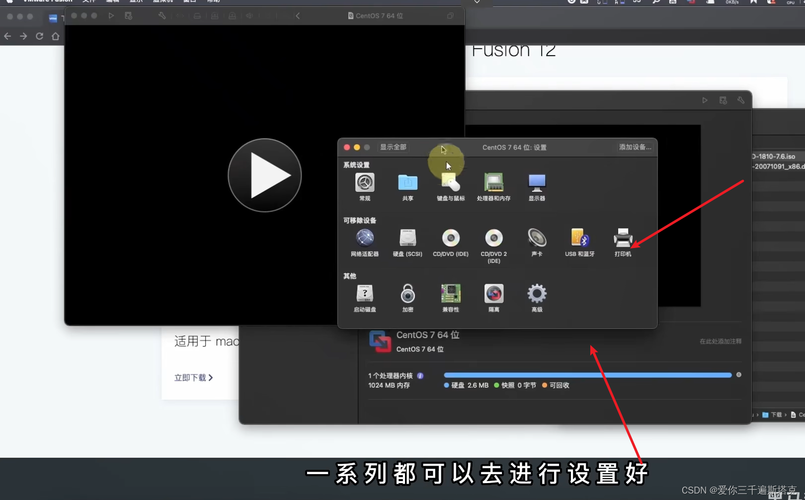Screen dimensions: 805x500
Task: Open 隔离 (Isolation) icon
Action: click(494, 294)
